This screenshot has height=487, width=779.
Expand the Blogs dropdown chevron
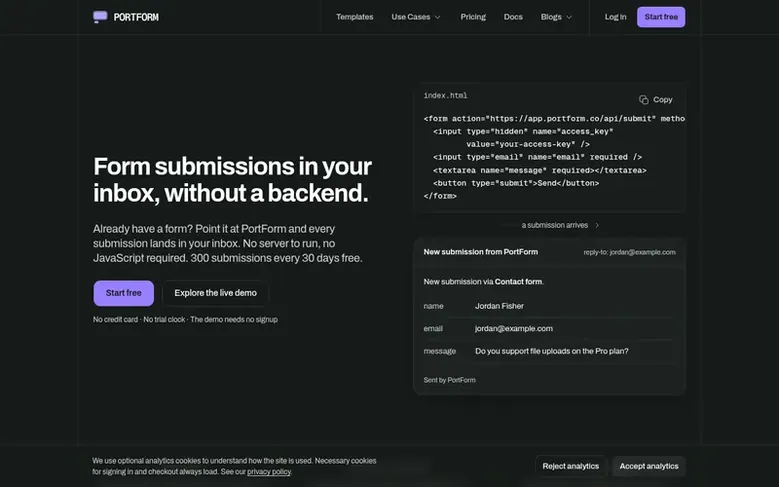569,17
